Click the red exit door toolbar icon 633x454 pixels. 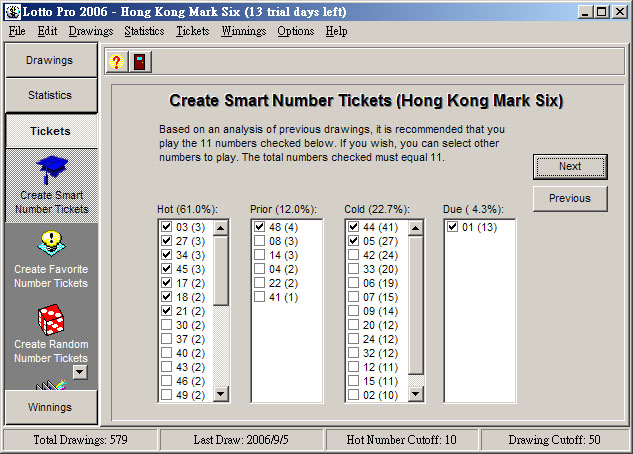click(x=139, y=62)
